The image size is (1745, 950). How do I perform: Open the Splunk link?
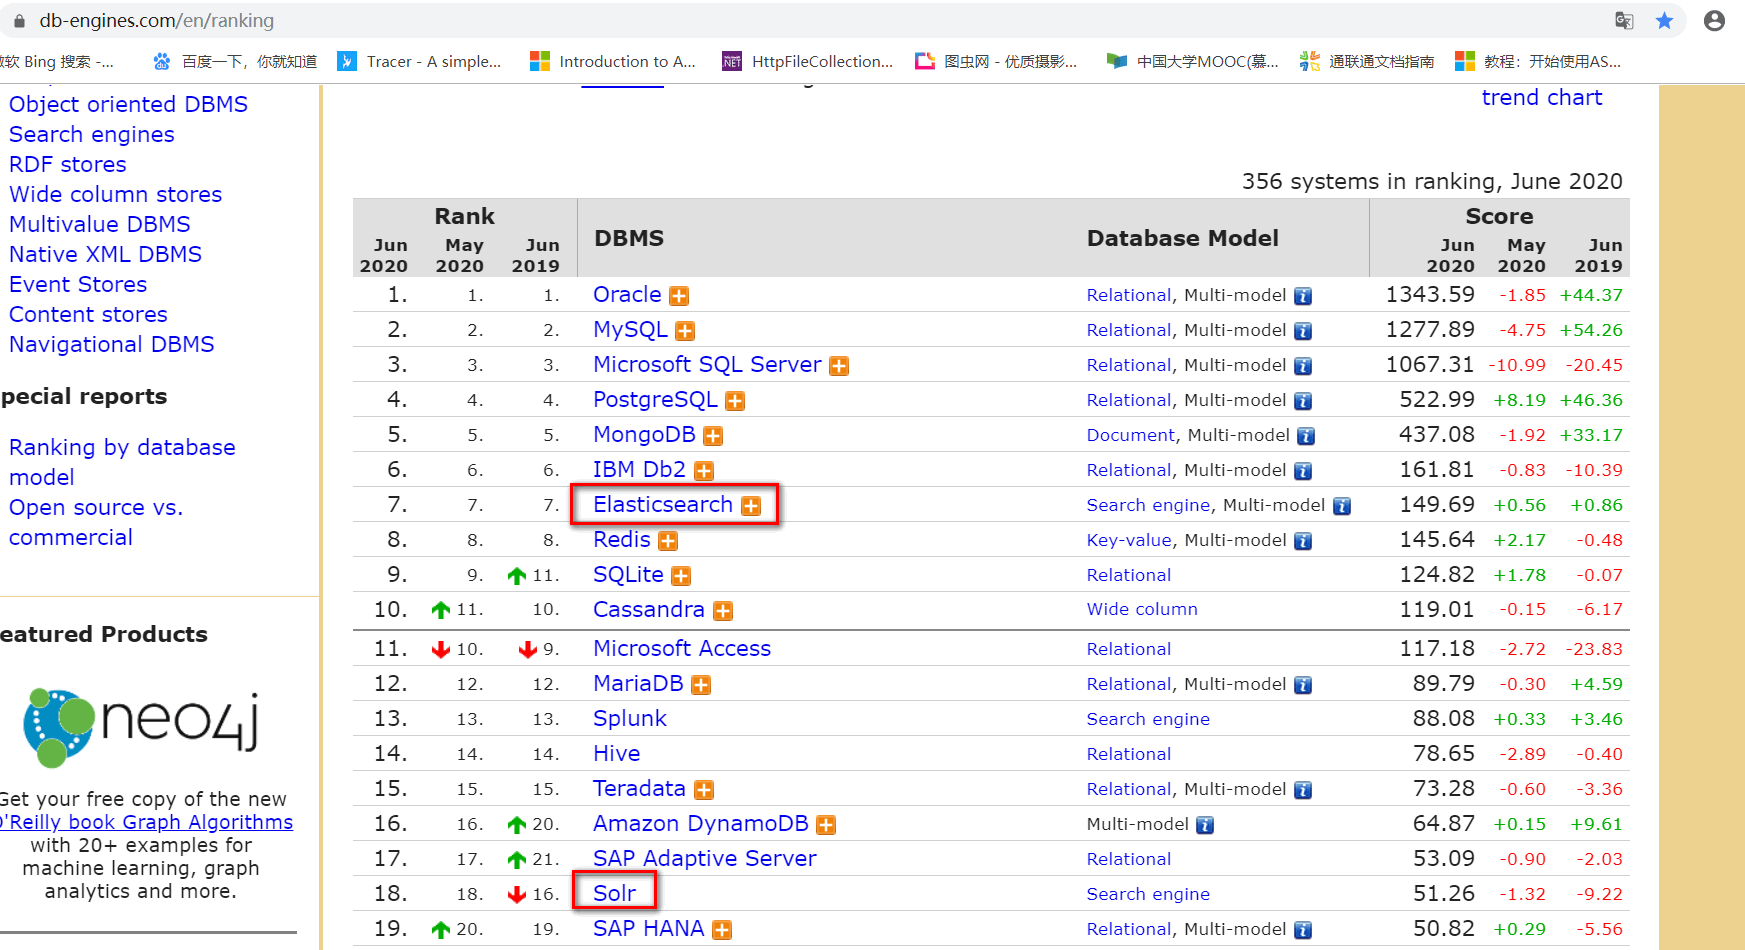(629, 719)
